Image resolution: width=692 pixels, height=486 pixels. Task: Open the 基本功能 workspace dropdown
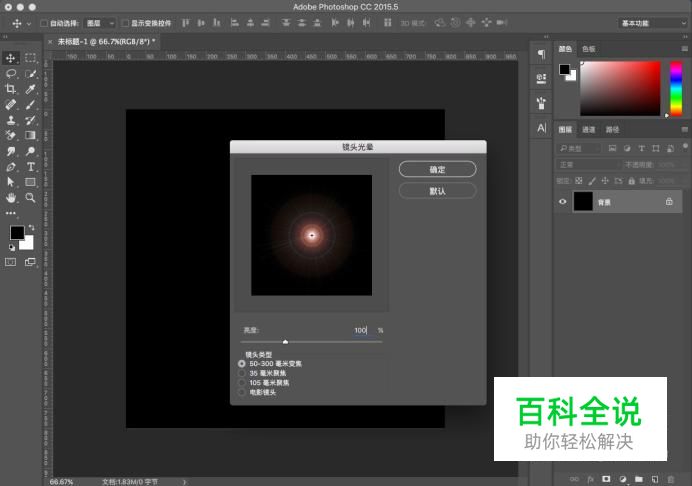coord(653,22)
